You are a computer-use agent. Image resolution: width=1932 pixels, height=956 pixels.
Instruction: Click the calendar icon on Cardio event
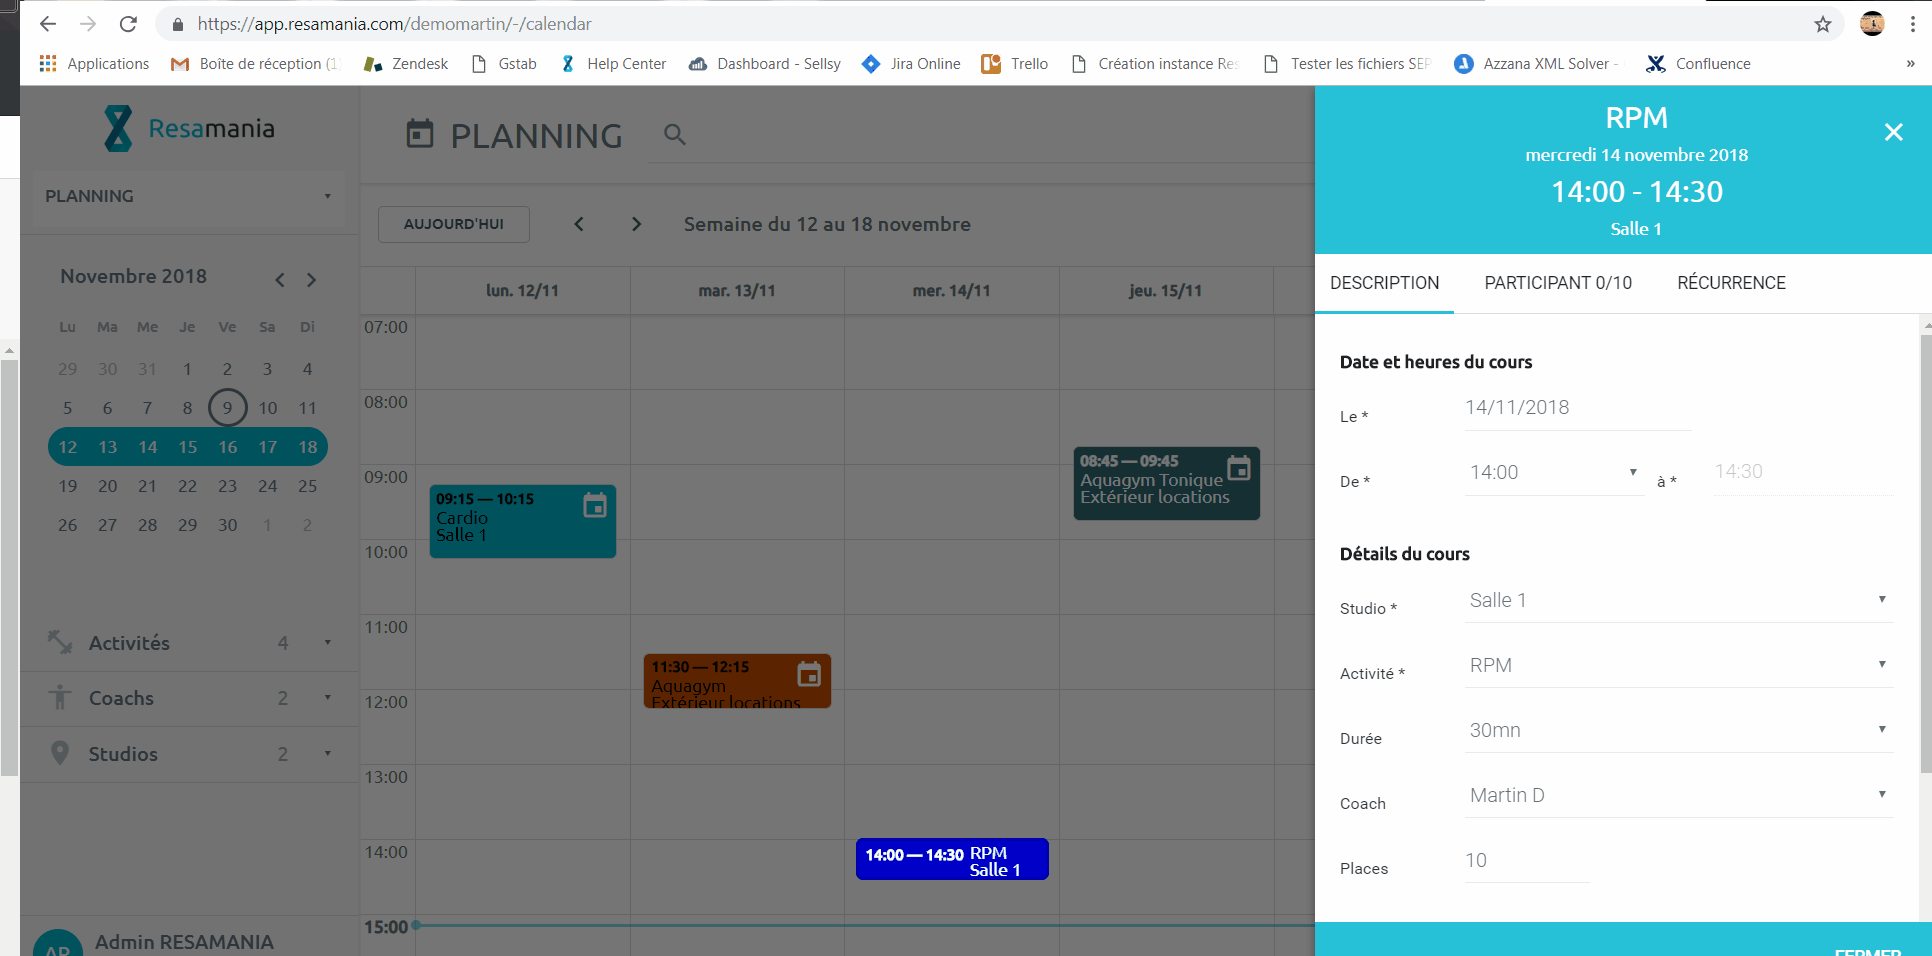point(595,506)
